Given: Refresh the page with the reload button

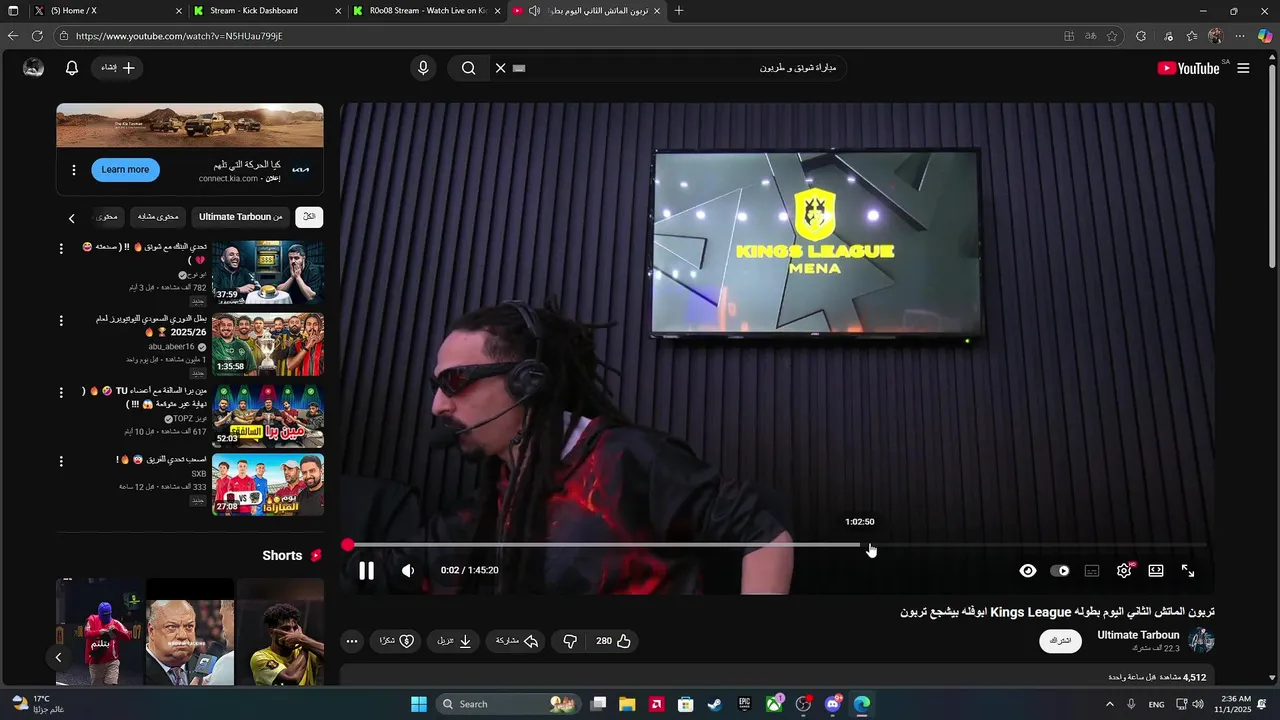Looking at the screenshot, I should pos(37,36).
